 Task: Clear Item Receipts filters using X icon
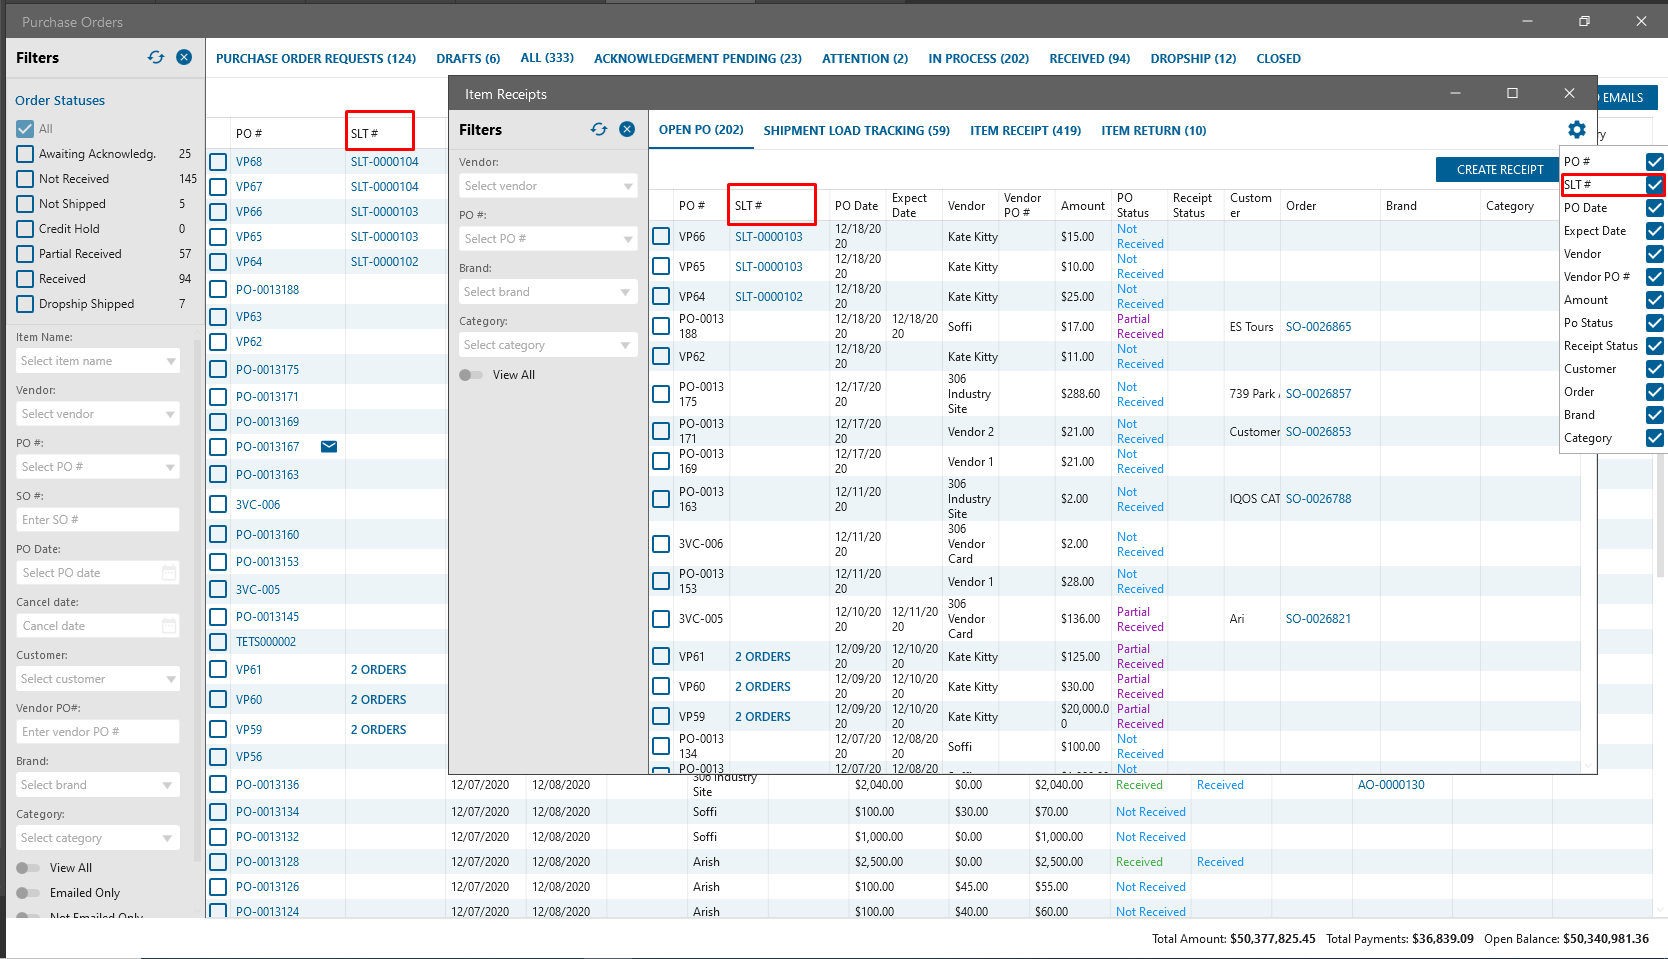(x=627, y=129)
